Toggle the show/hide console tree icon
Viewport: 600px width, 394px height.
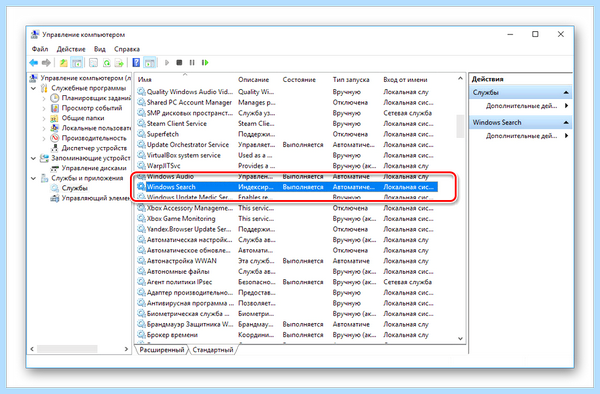pos(77,63)
